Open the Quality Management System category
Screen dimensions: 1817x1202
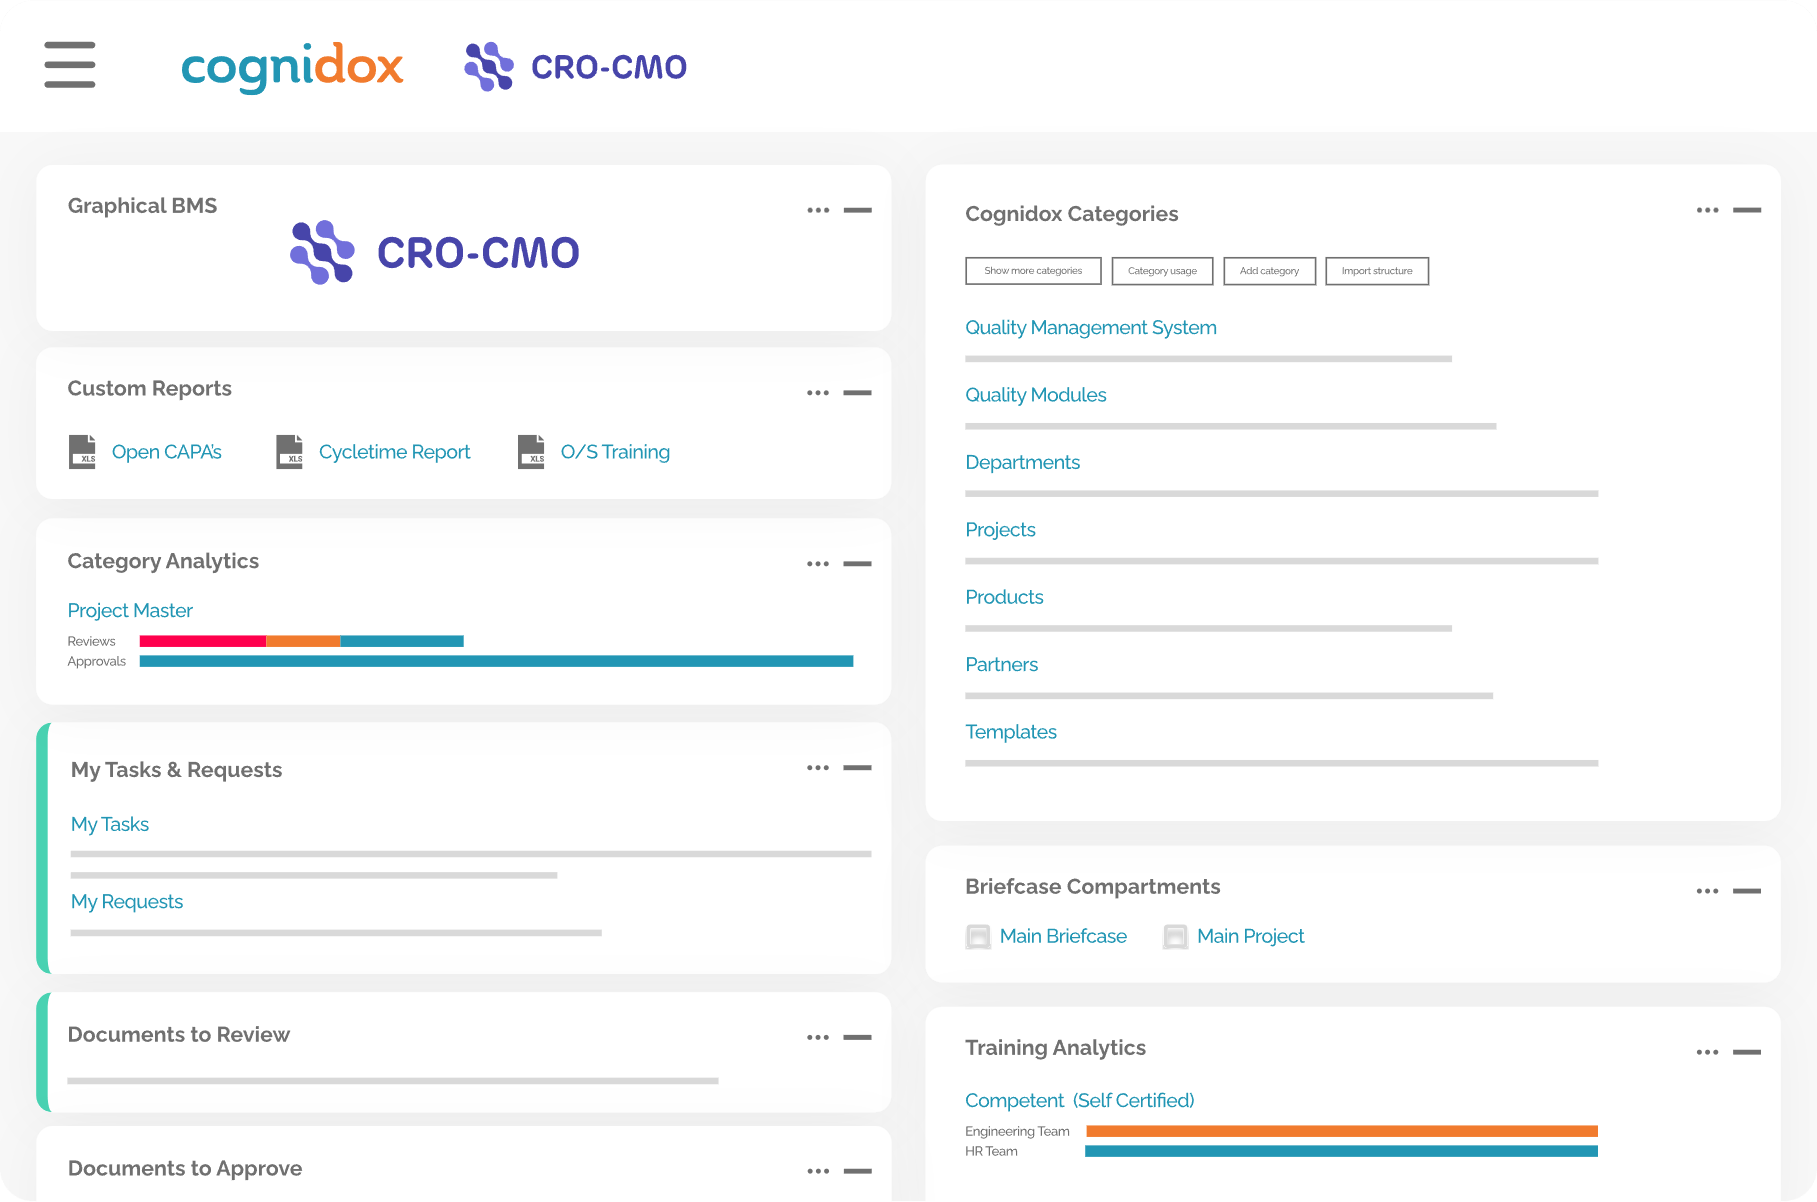coord(1090,328)
